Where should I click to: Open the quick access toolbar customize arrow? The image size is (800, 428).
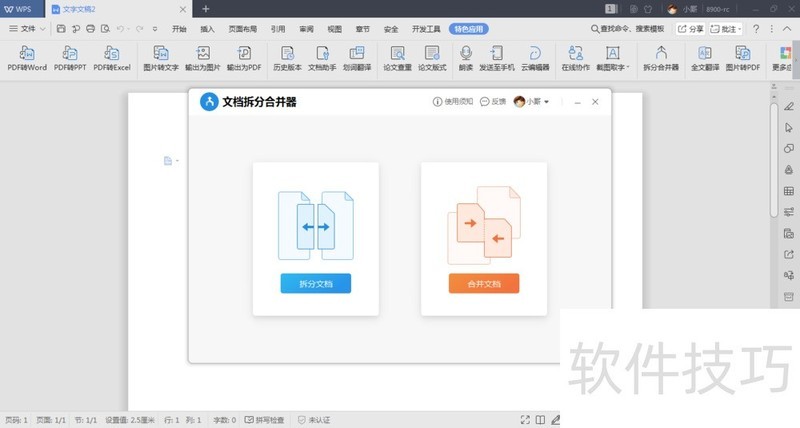[x=155, y=29]
